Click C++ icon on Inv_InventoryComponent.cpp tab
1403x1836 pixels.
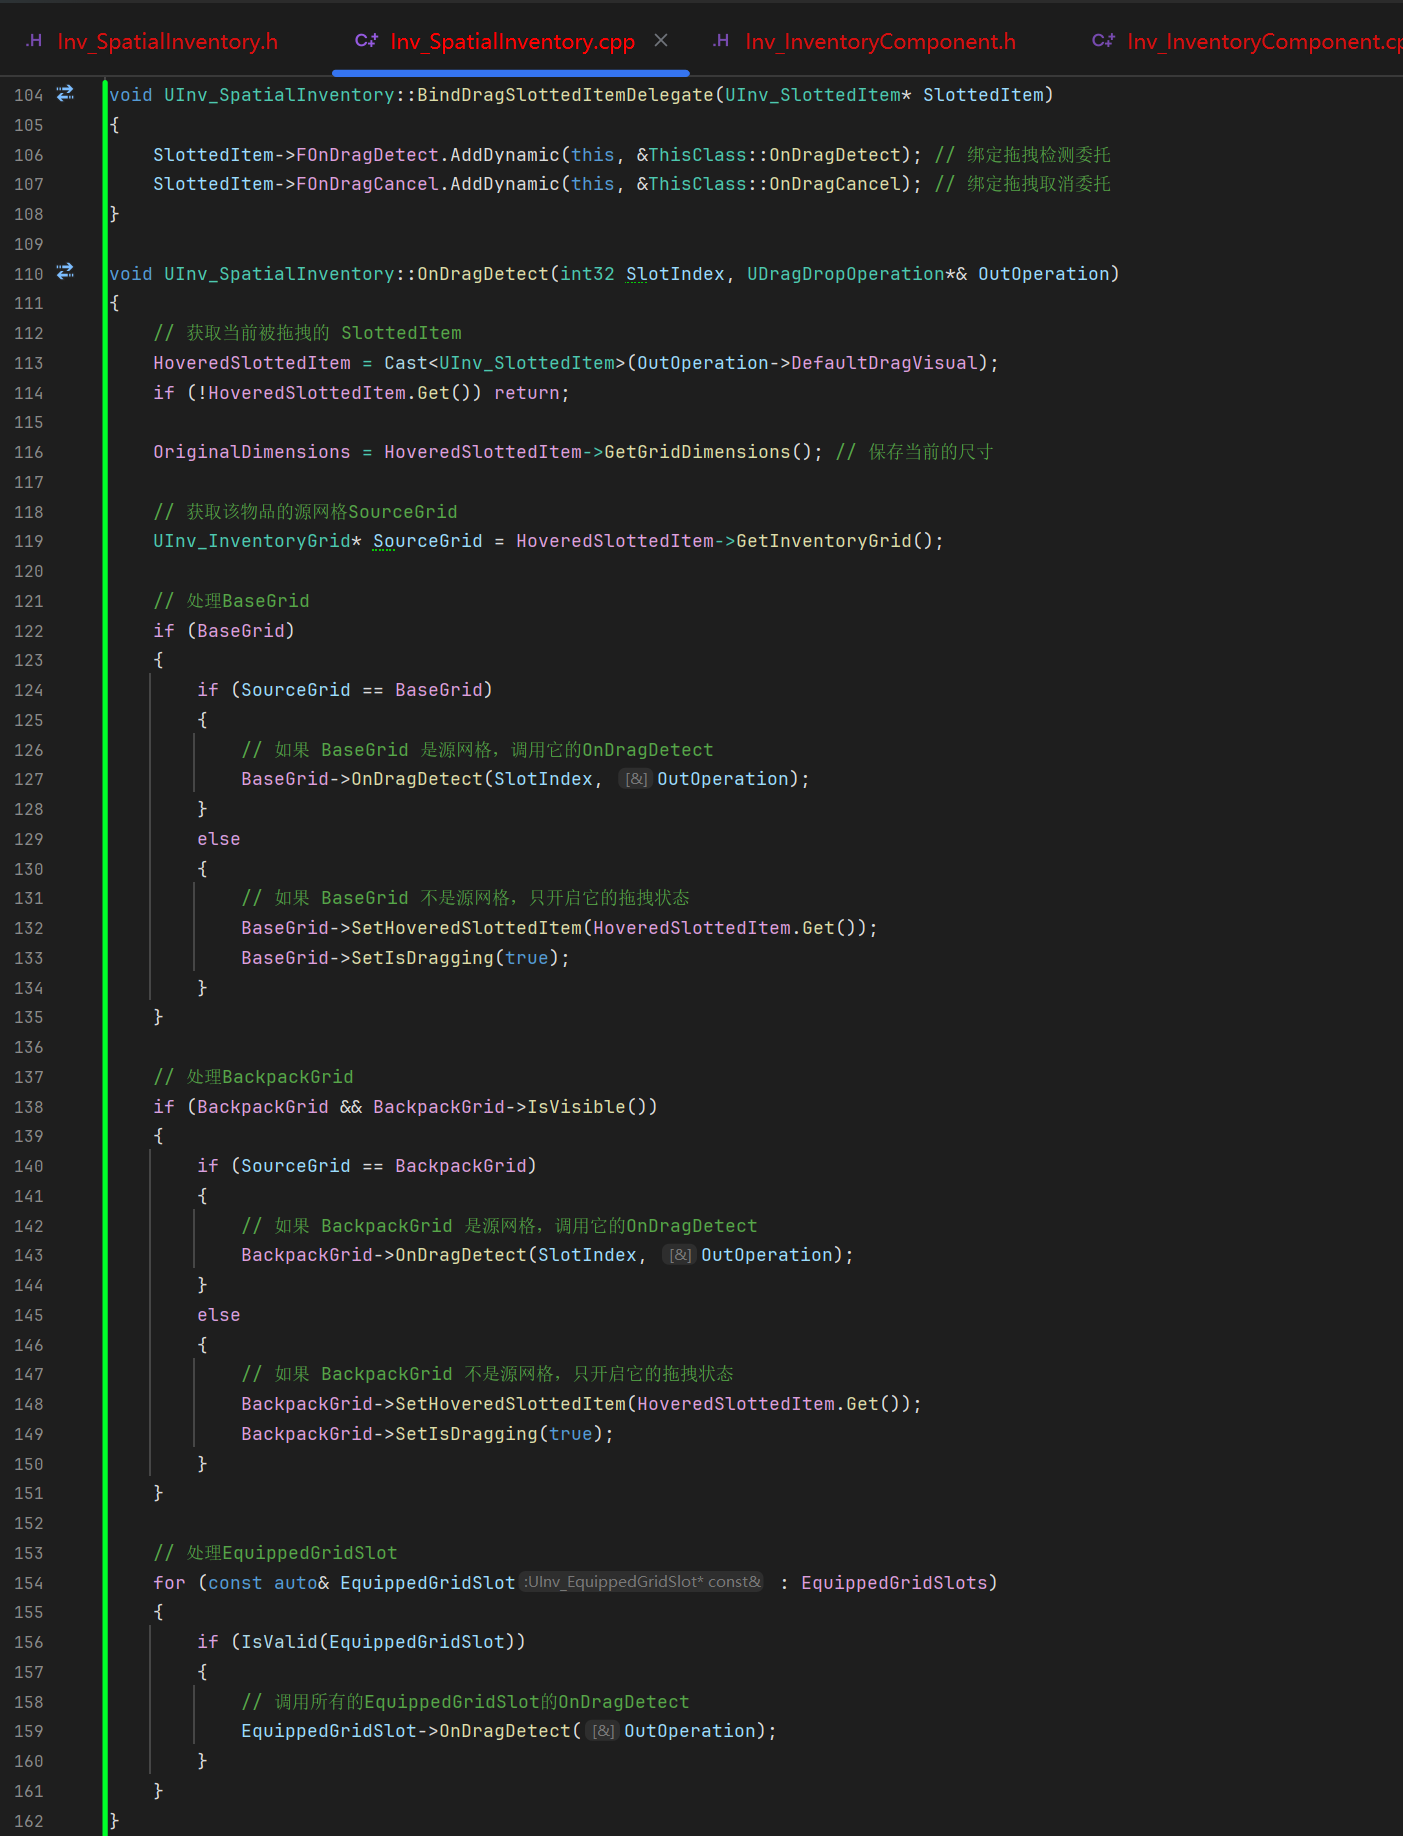click(1103, 41)
